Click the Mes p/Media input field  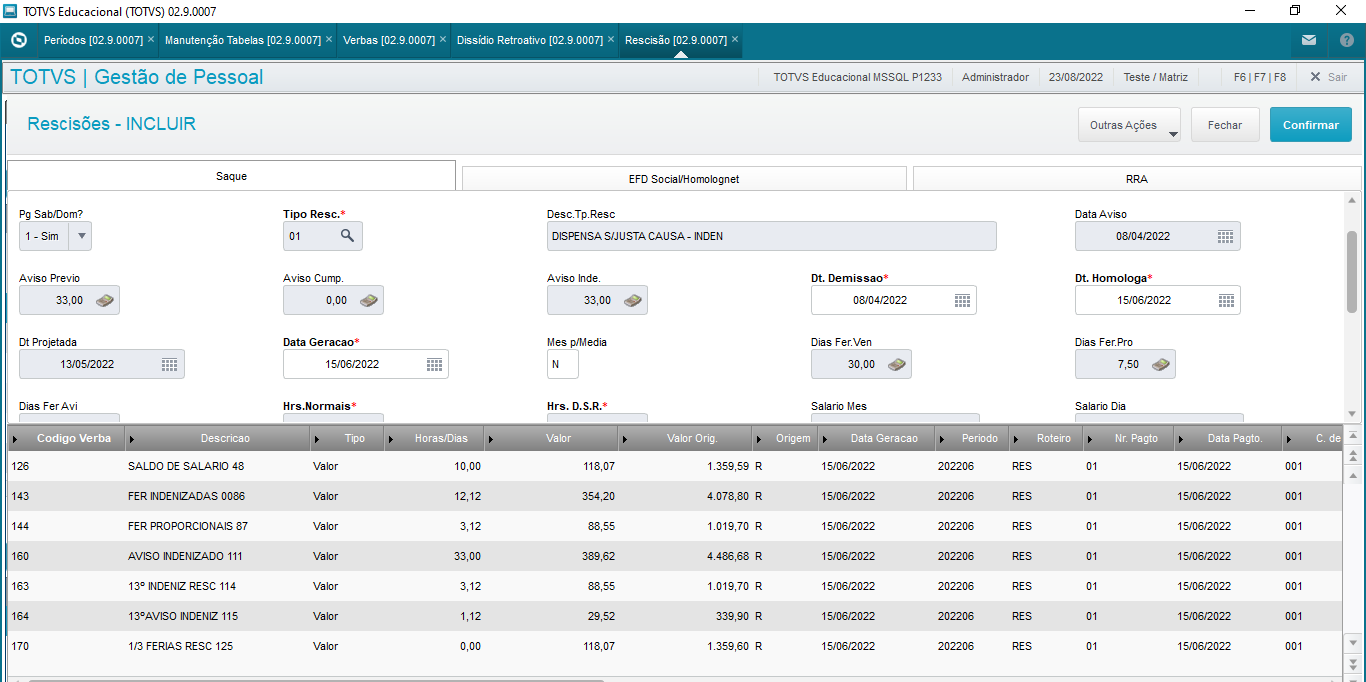click(x=563, y=364)
